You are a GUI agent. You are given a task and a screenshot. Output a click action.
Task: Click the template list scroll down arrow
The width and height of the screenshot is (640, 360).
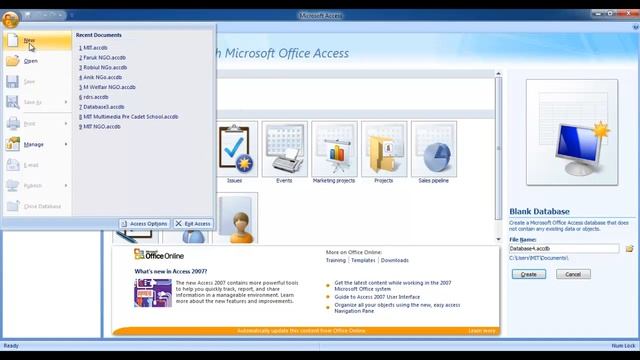pos(498,239)
